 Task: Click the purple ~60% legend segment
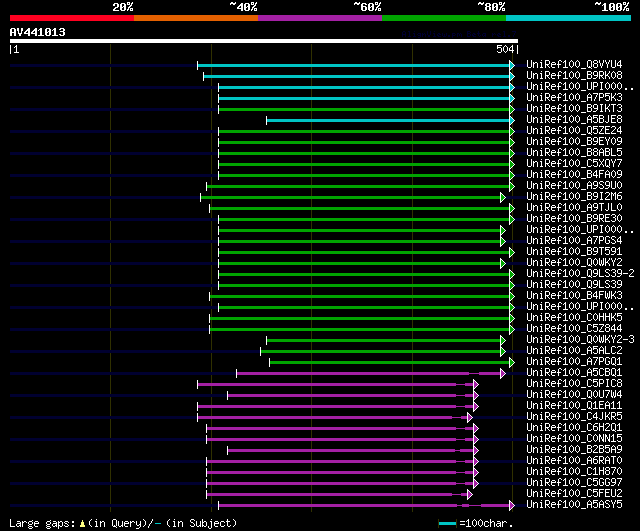pos(320,18)
